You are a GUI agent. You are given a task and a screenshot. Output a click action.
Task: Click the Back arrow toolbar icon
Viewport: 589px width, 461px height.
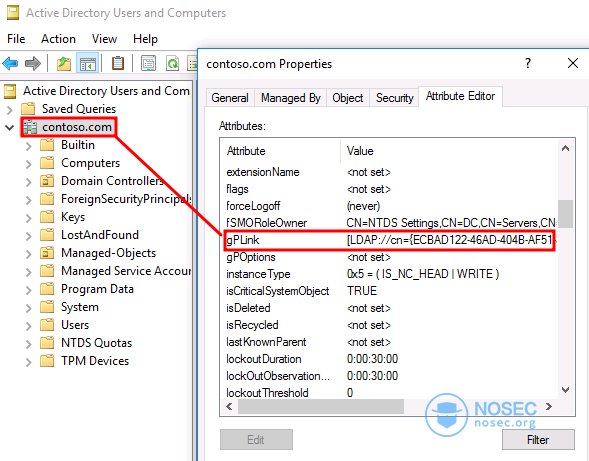[x=10, y=63]
